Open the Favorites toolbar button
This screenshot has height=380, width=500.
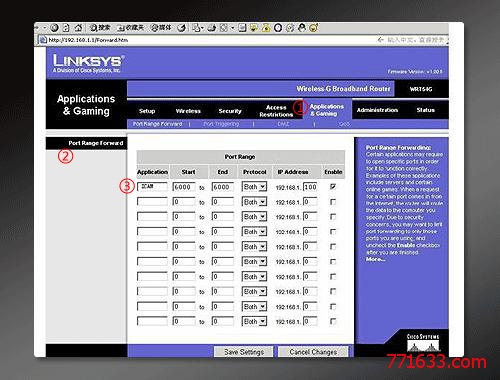pyautogui.click(x=130, y=28)
